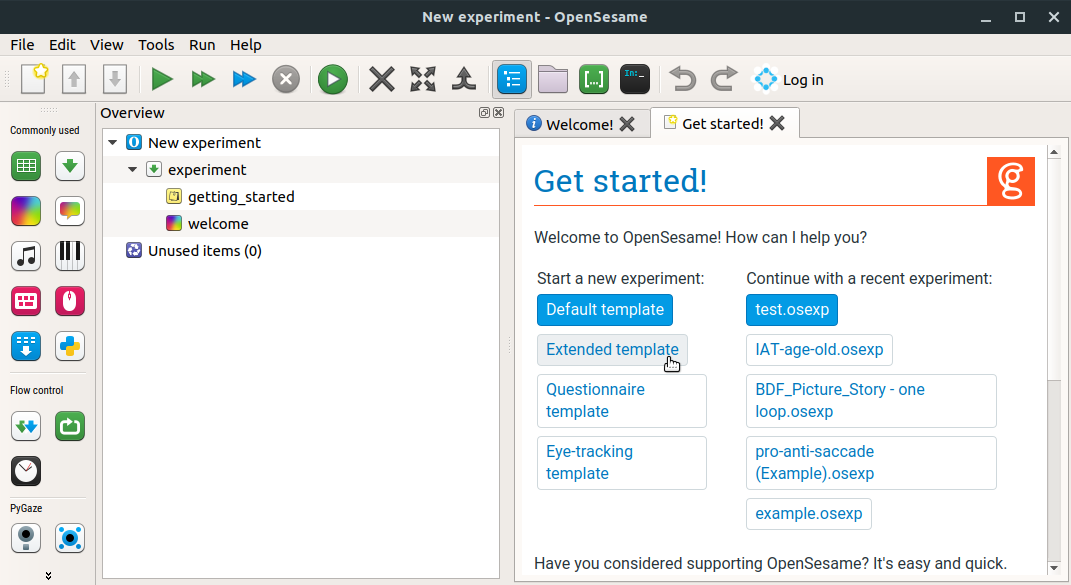
Task: Select the PyGaze blue target icon
Action: (x=70, y=539)
